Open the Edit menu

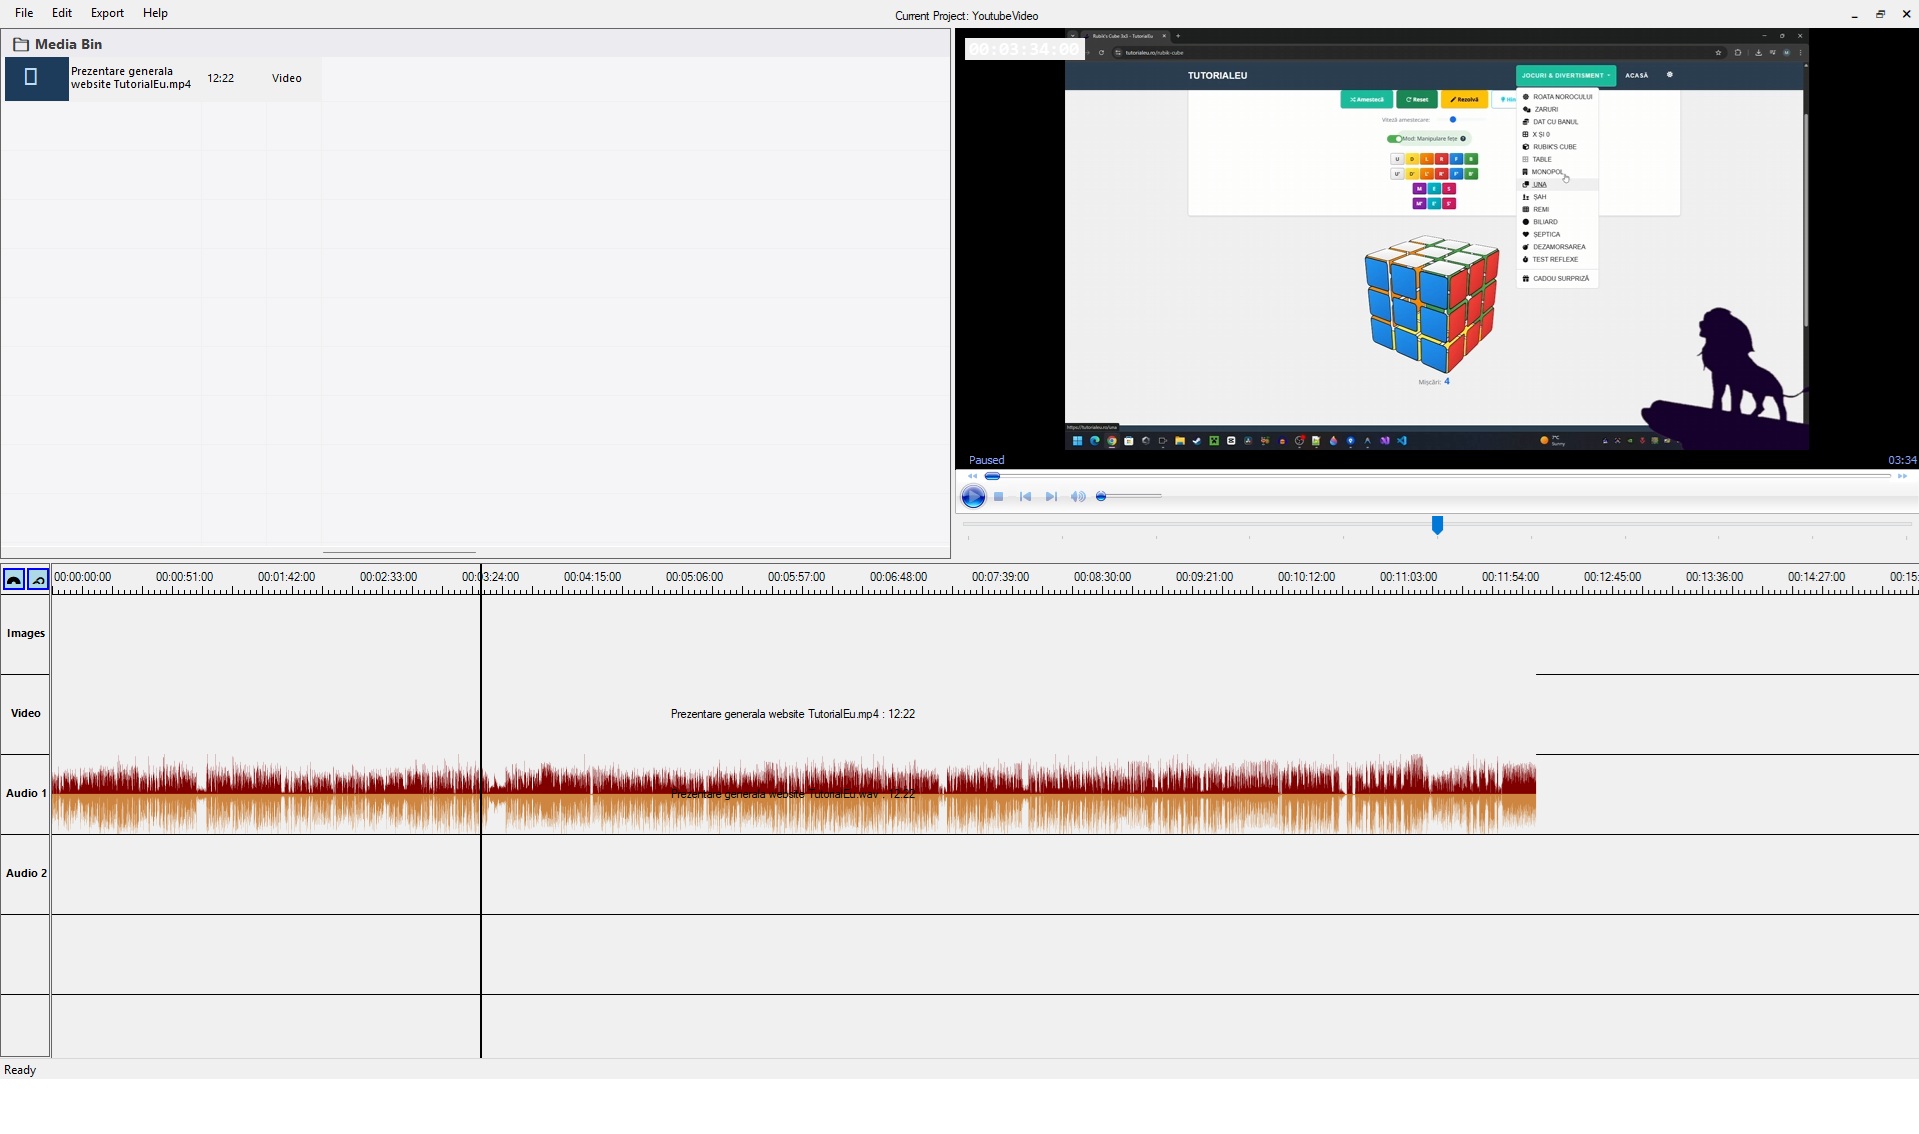click(x=62, y=12)
